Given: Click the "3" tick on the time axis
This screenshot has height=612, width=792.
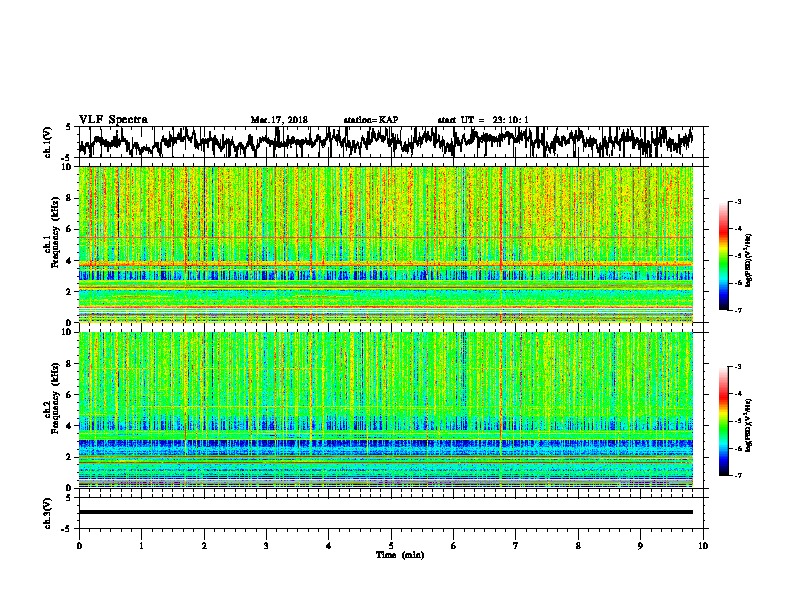Looking at the screenshot, I should (266, 546).
